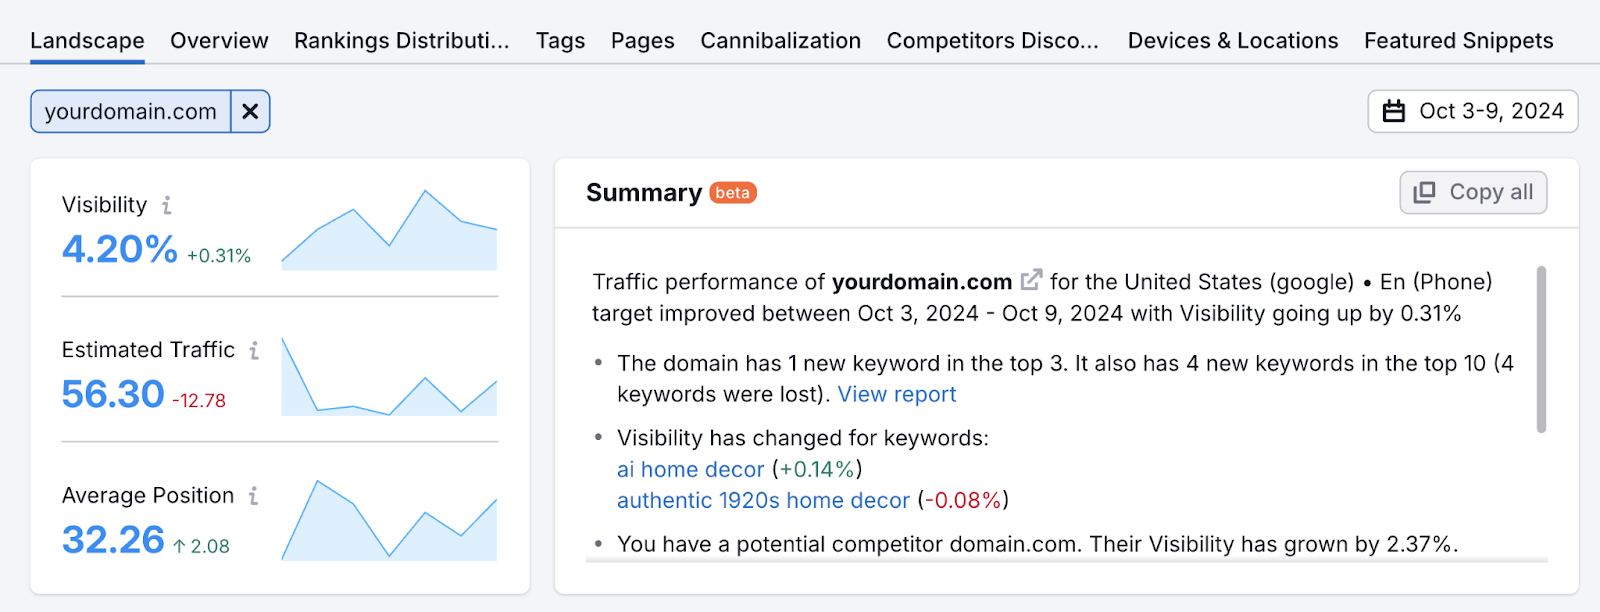Open the Rankings Distribution tab

(x=401, y=41)
